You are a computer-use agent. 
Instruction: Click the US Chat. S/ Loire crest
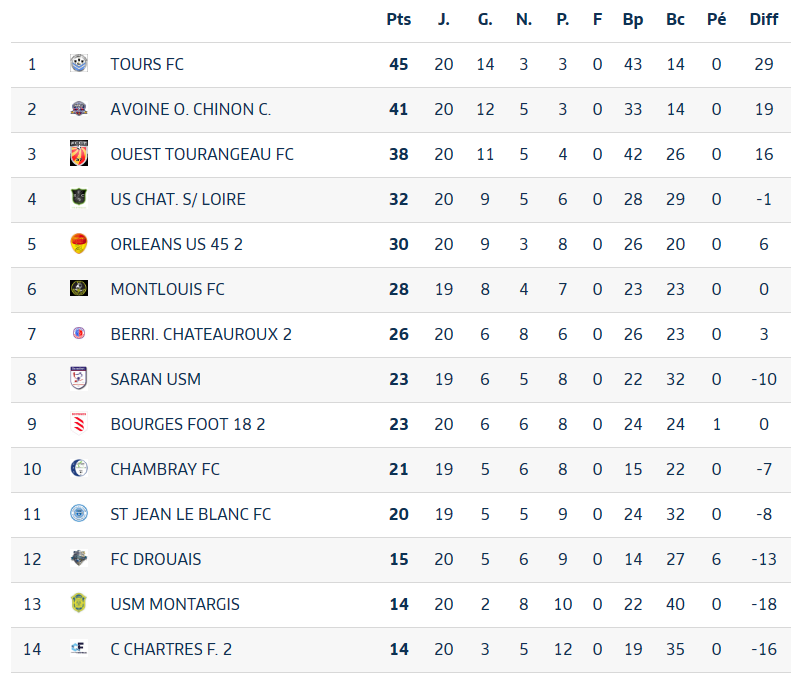79,198
